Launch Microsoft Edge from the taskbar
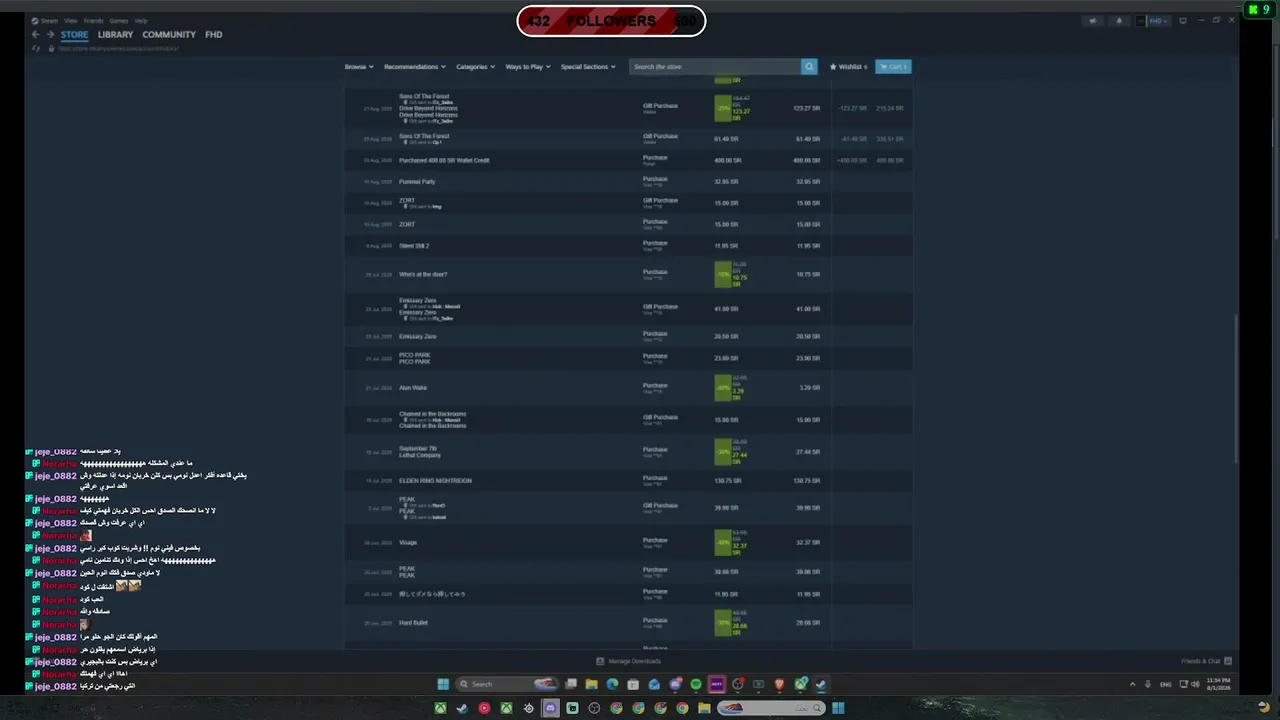This screenshot has height=720, width=1280. click(x=612, y=684)
